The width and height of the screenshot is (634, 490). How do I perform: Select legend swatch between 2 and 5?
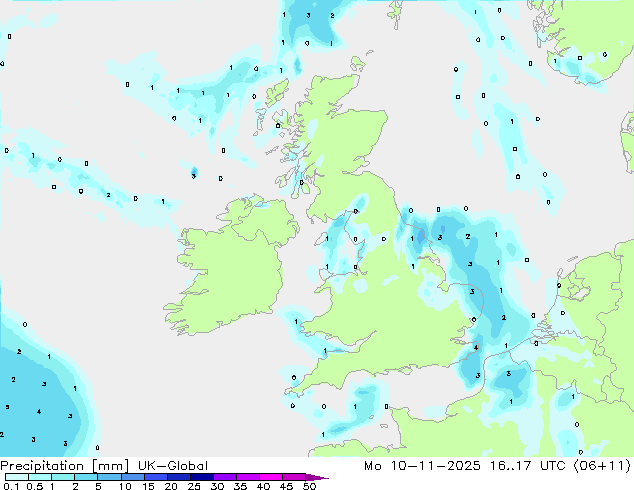pos(86,477)
